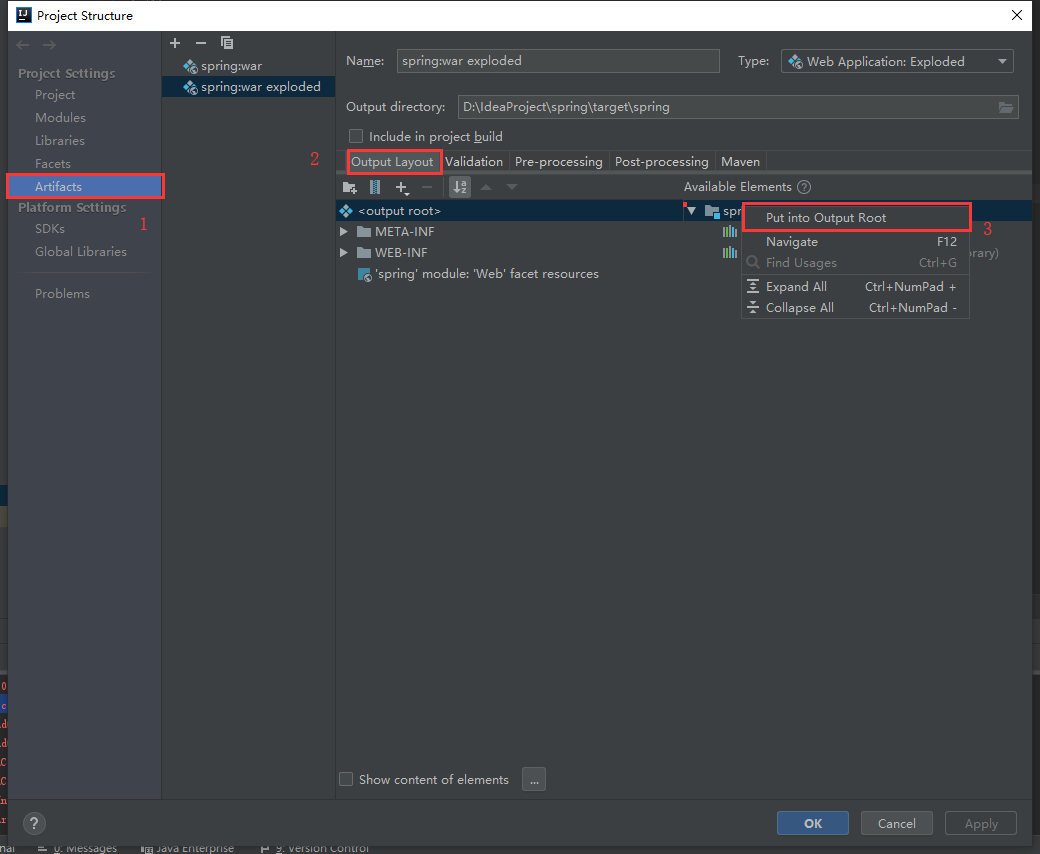Open Messages tool window in IDE
Image resolution: width=1040 pixels, height=854 pixels.
(x=78, y=848)
